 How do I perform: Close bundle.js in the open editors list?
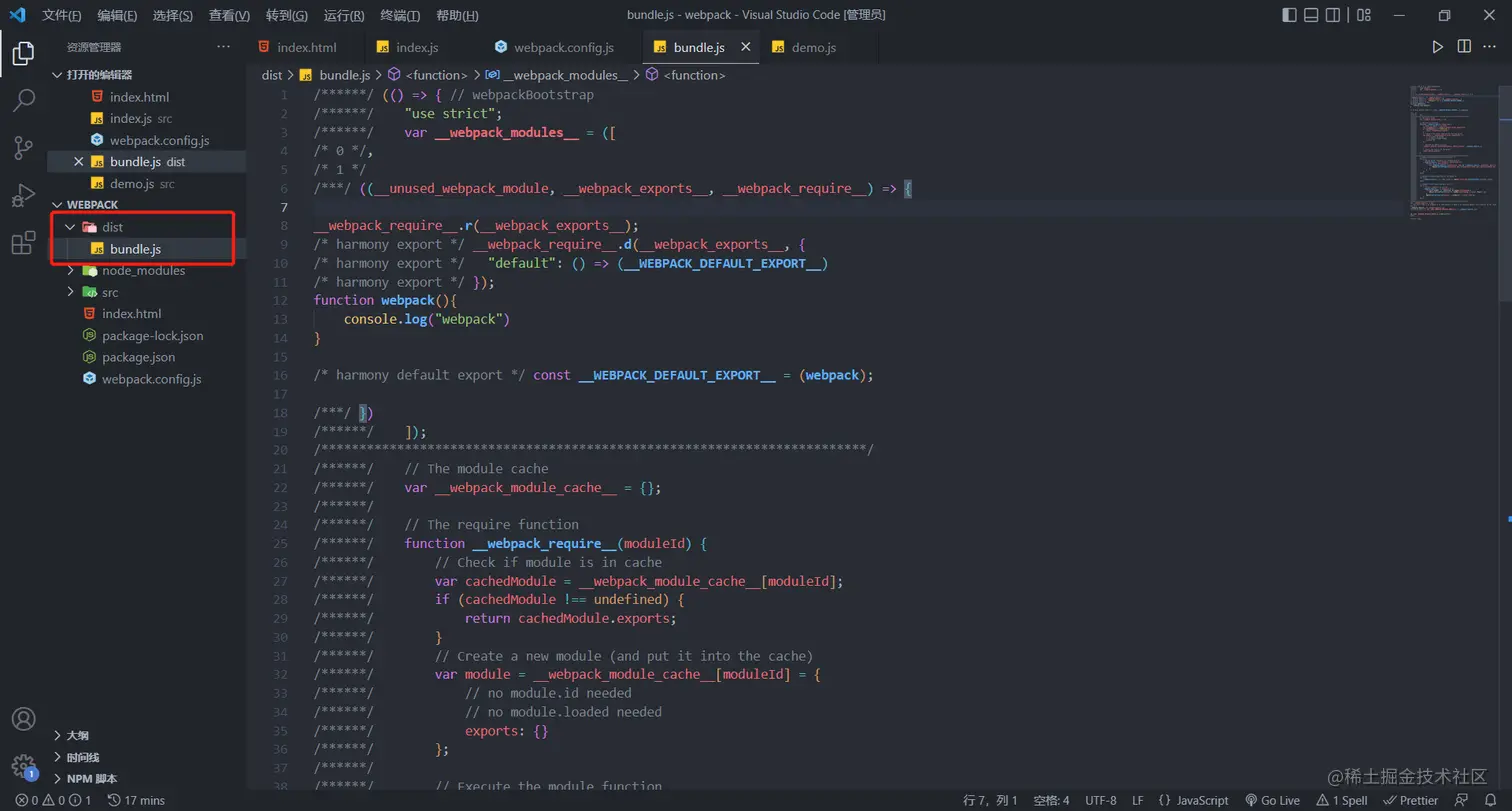[x=78, y=162]
